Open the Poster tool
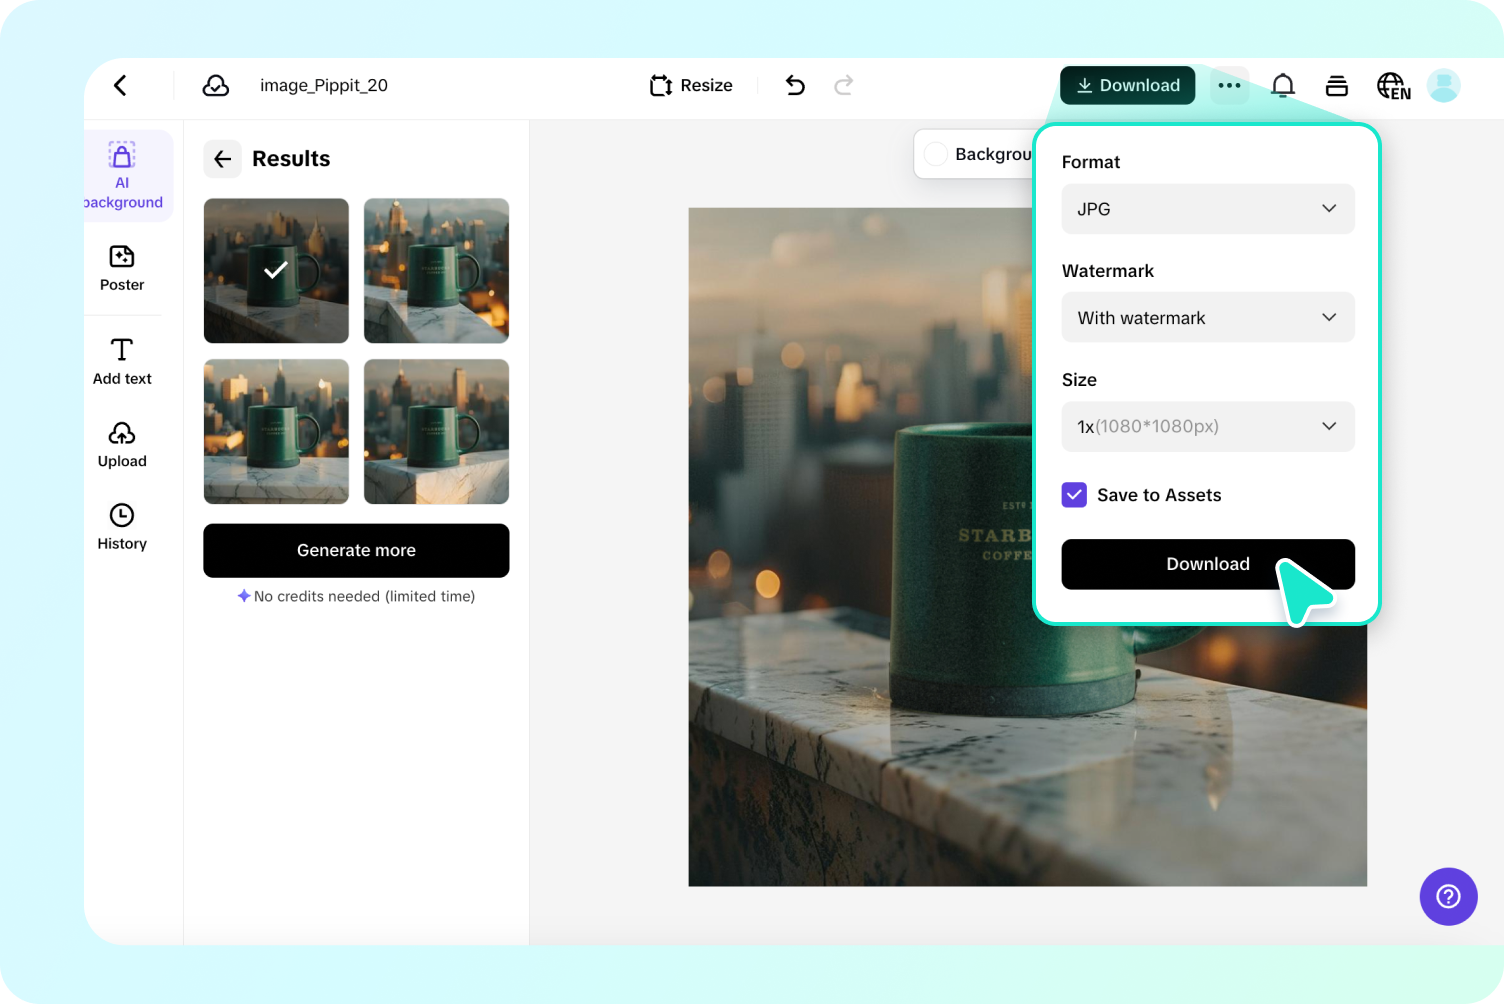1504x1004 pixels. pos(122,268)
